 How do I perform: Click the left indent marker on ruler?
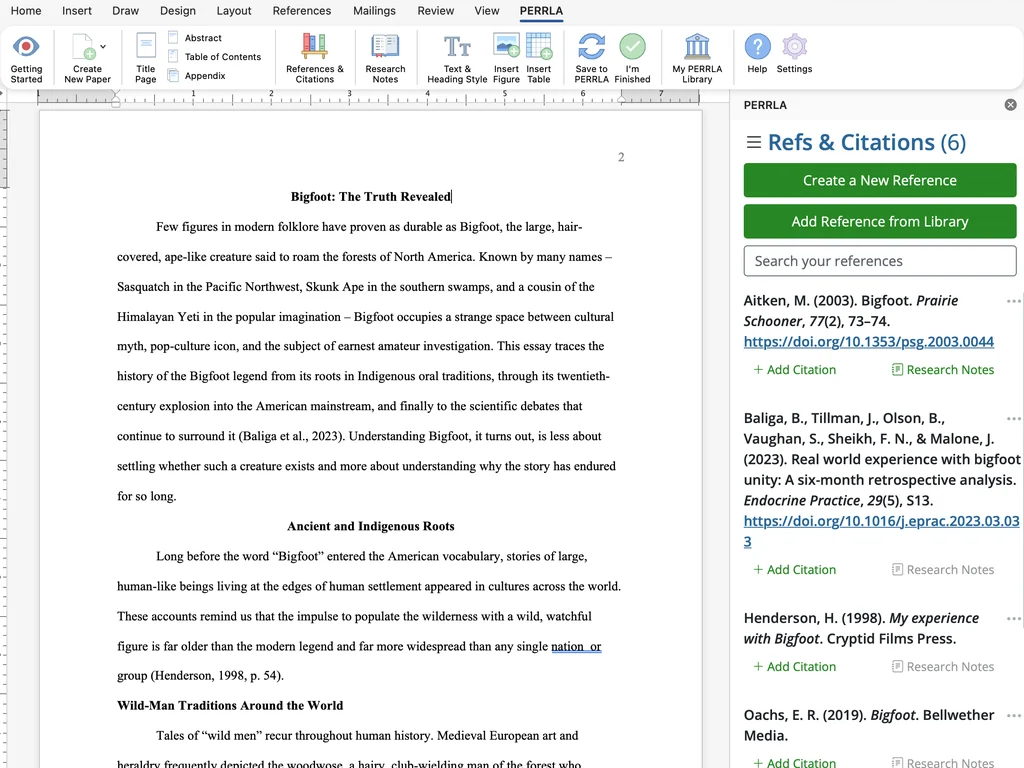[x=116, y=99]
